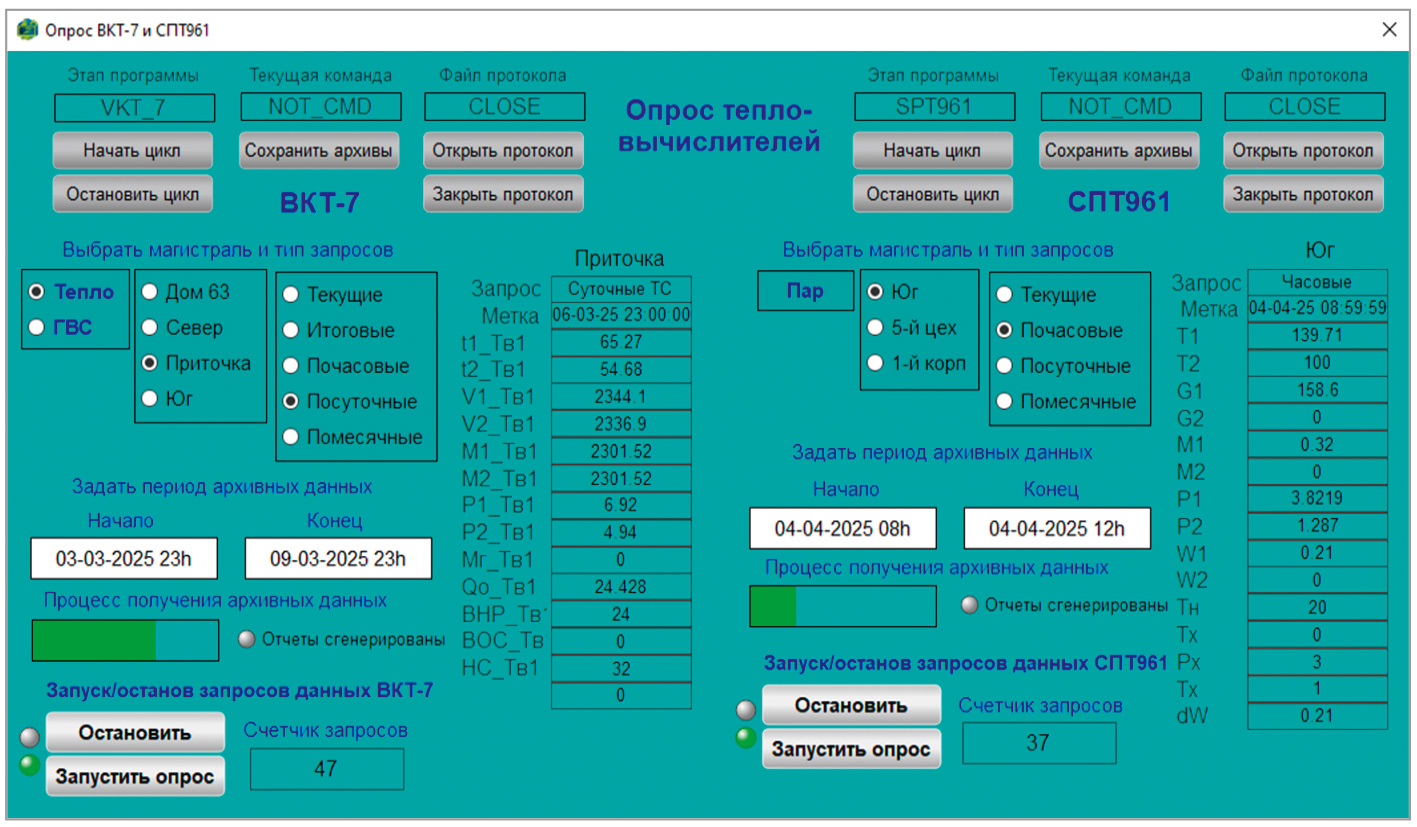This screenshot has width=1417, height=827.
Task: Click green indicator lamp beside ВКТ-7 Запустить опрос
Action: click(x=31, y=766)
